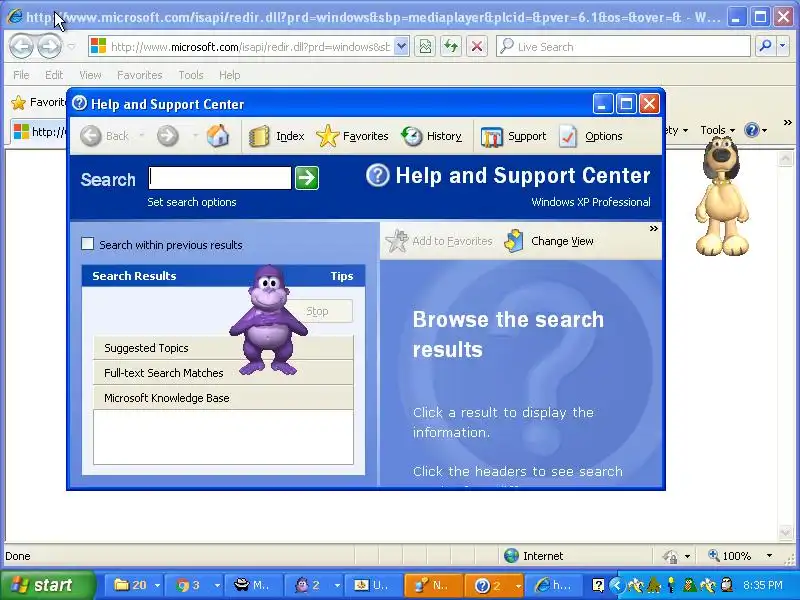Open Live Search provider dropdown arrow
The image size is (800, 600).
pos(783,46)
